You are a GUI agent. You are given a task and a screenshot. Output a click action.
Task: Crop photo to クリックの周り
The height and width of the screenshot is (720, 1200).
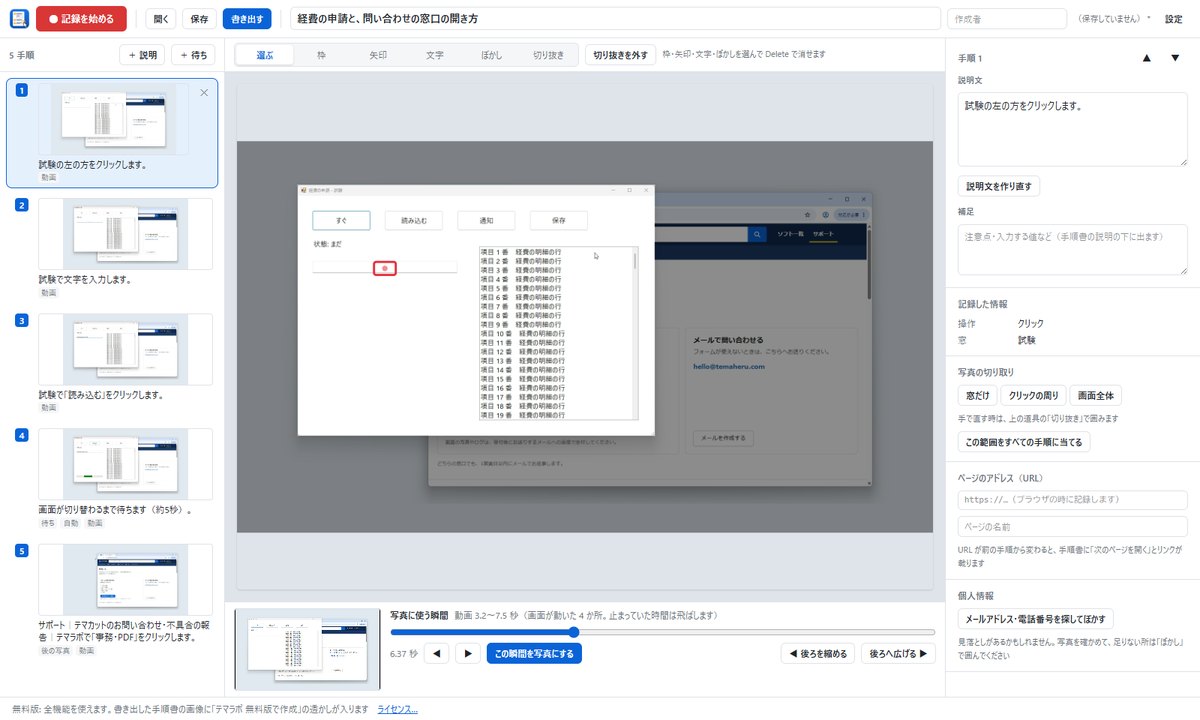click(1033, 395)
